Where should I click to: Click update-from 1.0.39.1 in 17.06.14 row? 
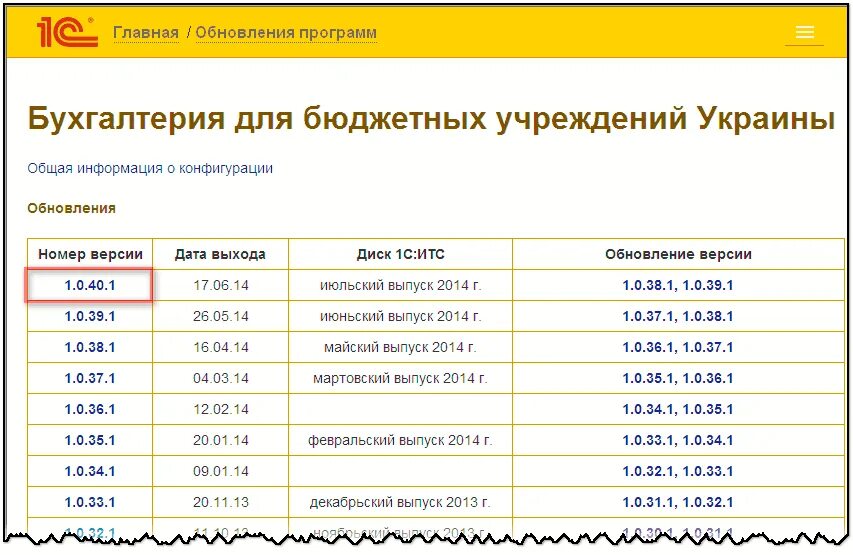click(x=708, y=285)
